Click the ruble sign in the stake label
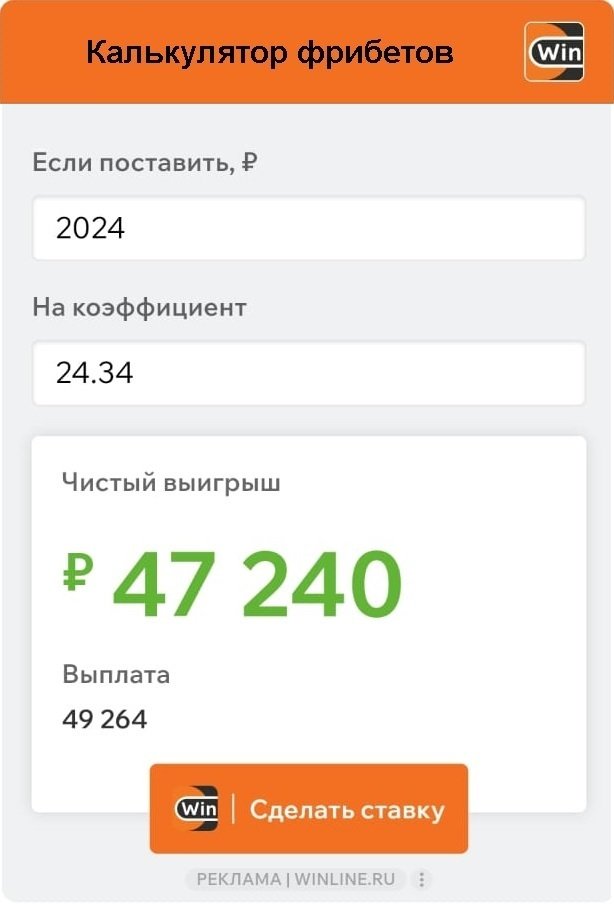Viewport: 614px width, 904px height. click(249, 162)
